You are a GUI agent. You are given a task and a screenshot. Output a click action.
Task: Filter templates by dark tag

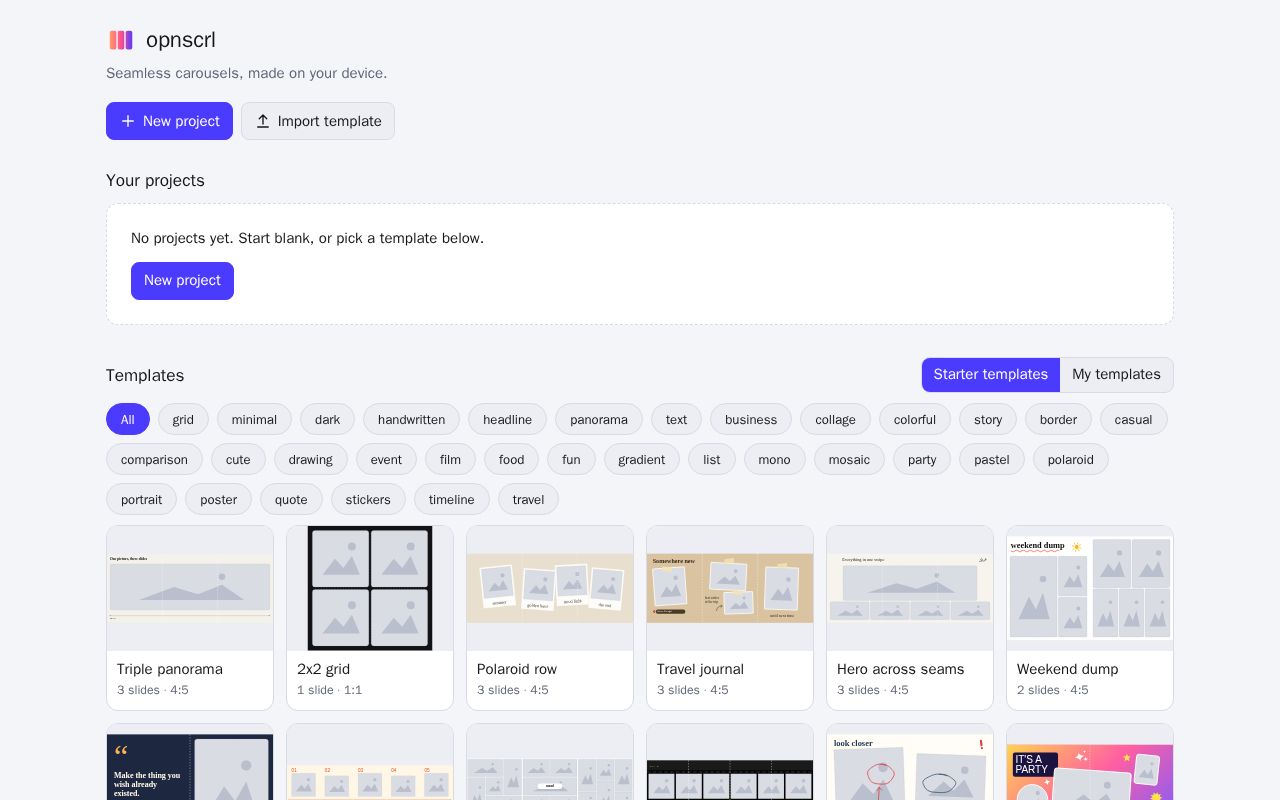[x=327, y=419]
